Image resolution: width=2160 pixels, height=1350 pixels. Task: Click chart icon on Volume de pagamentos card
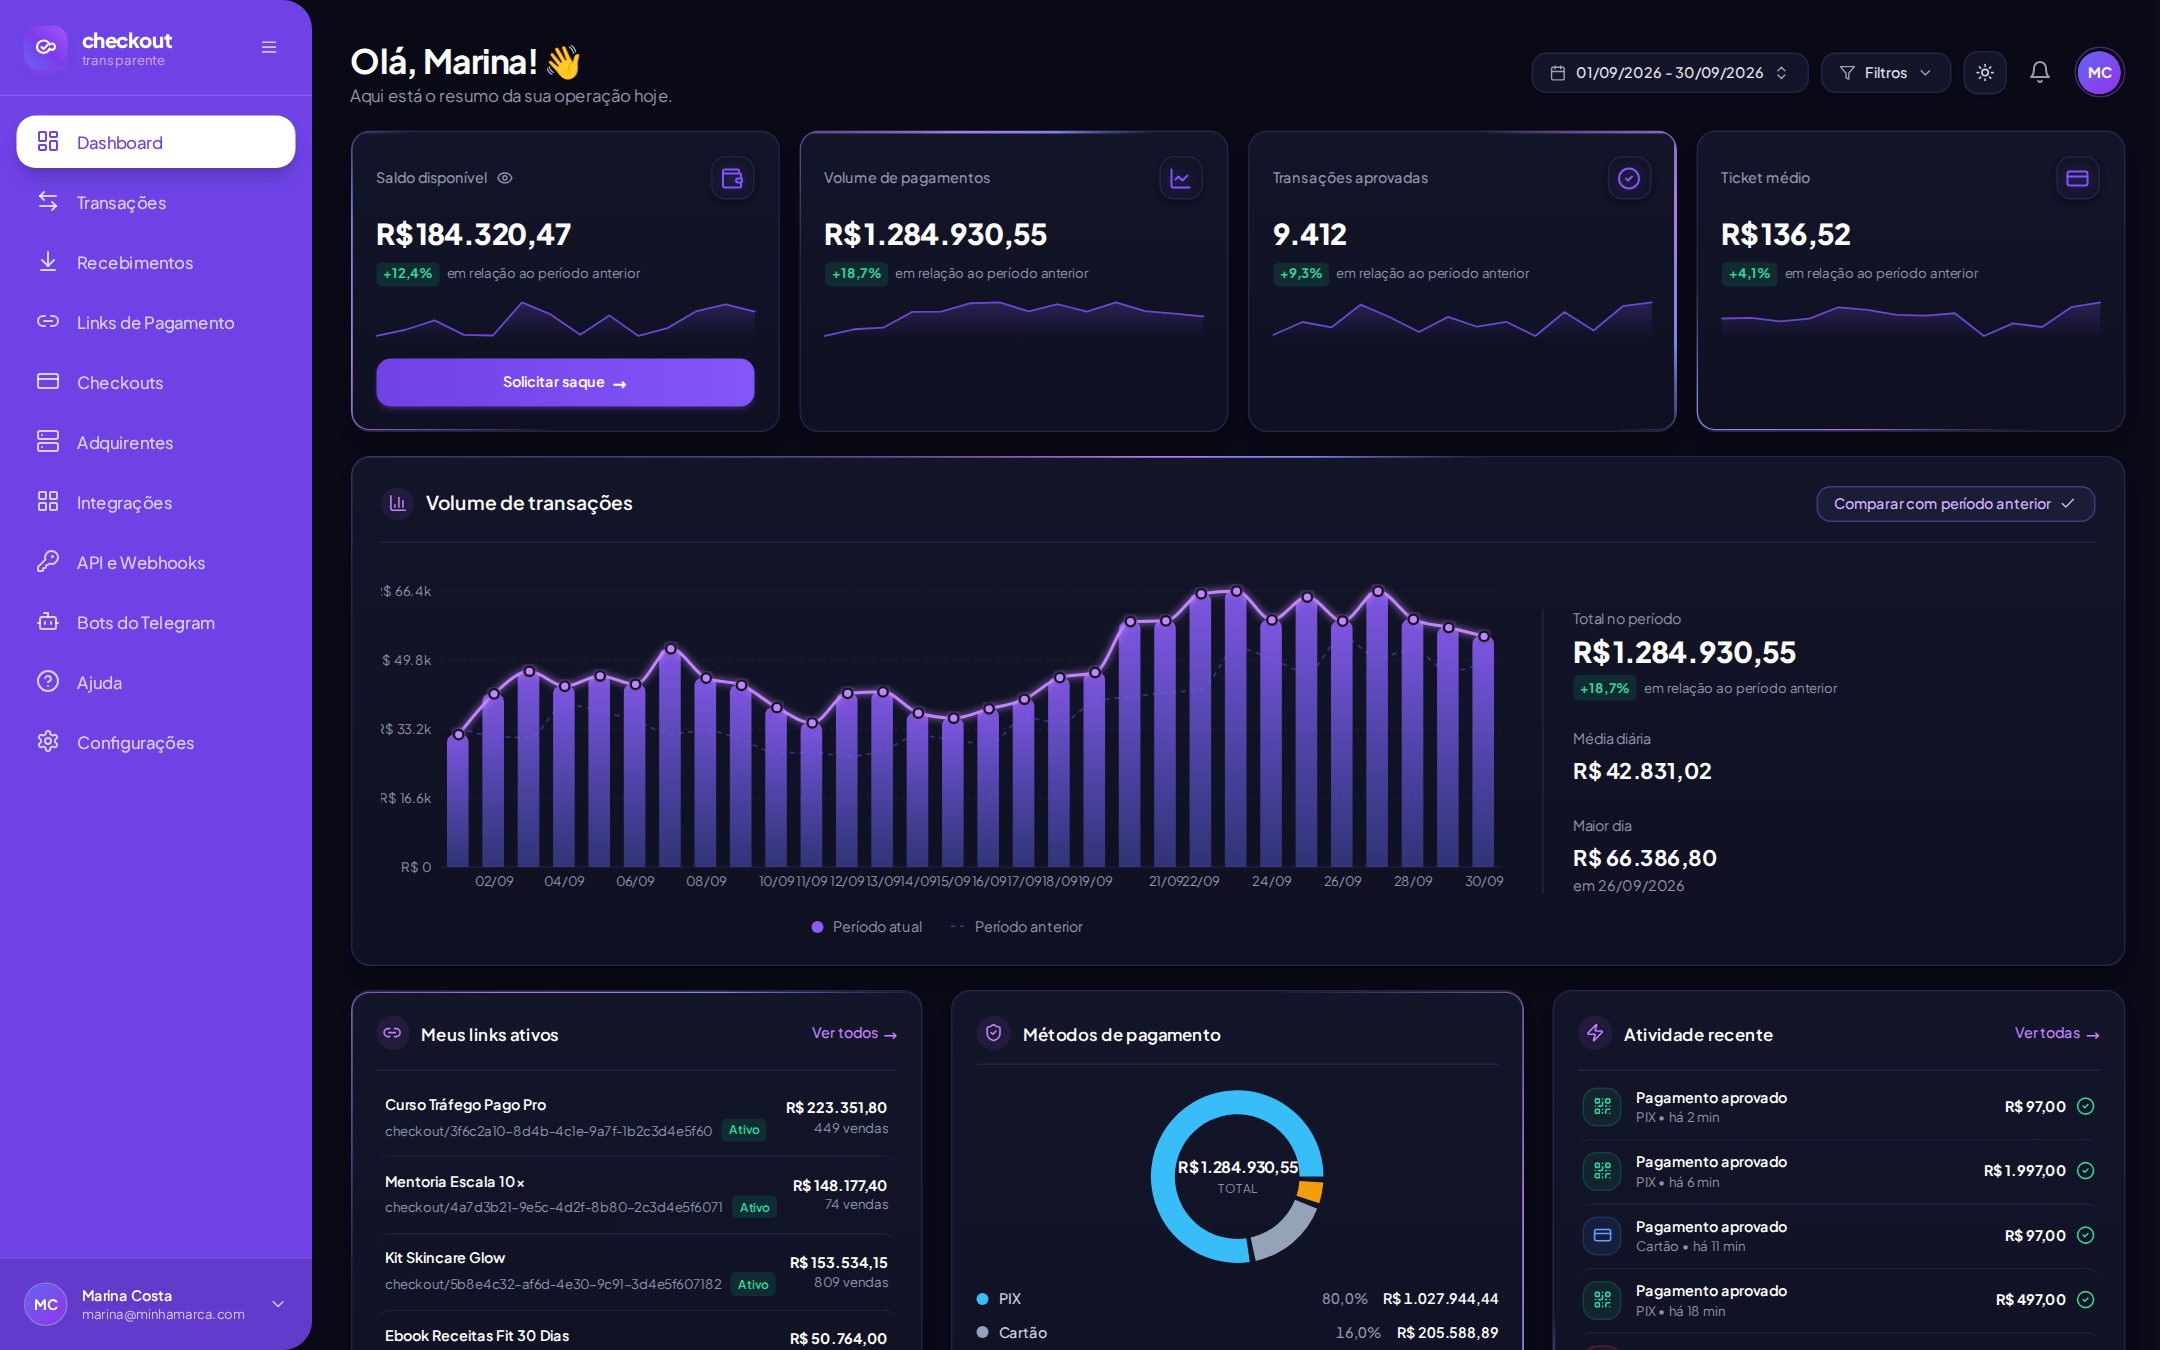[x=1180, y=178]
